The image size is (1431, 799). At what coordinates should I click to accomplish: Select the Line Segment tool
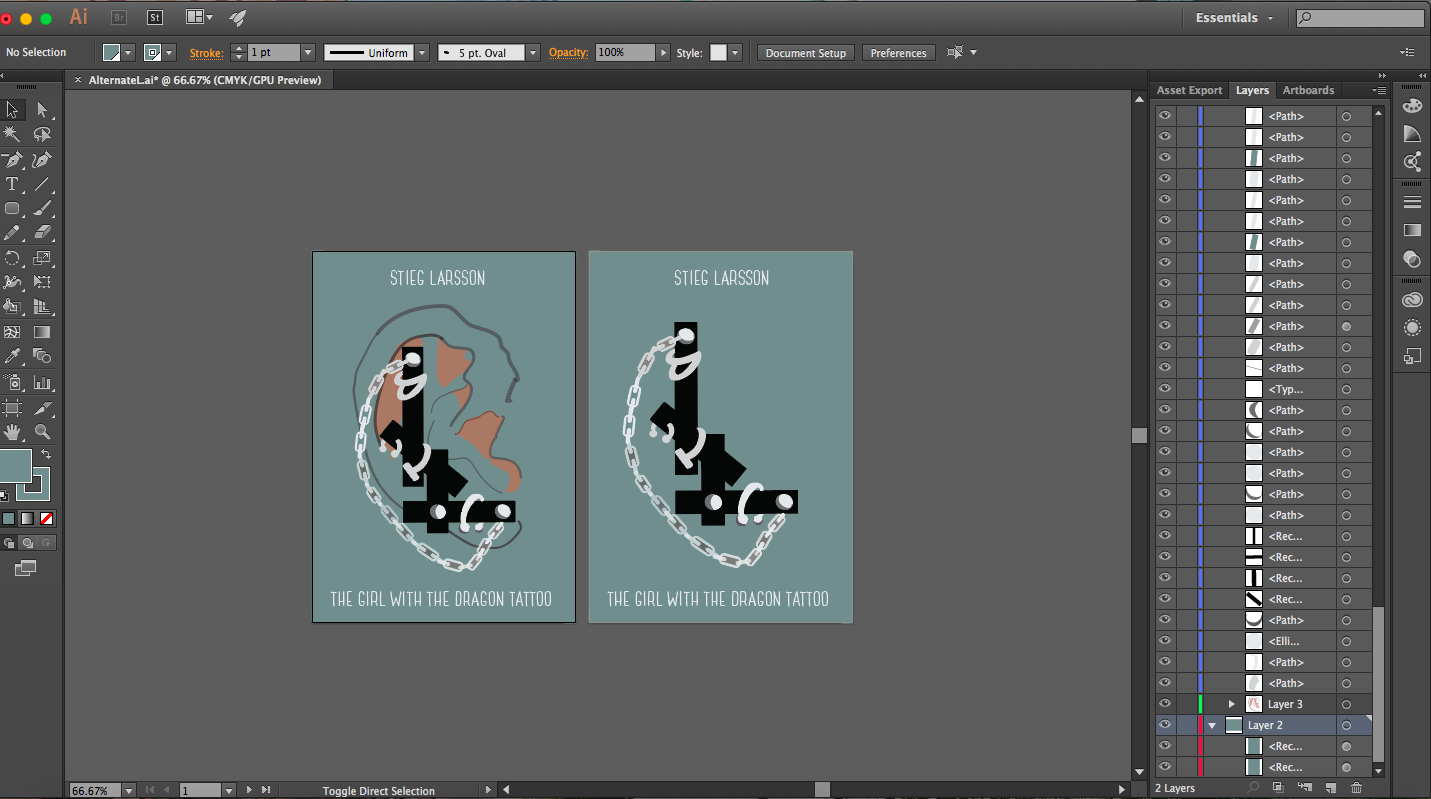pyautogui.click(x=42, y=184)
